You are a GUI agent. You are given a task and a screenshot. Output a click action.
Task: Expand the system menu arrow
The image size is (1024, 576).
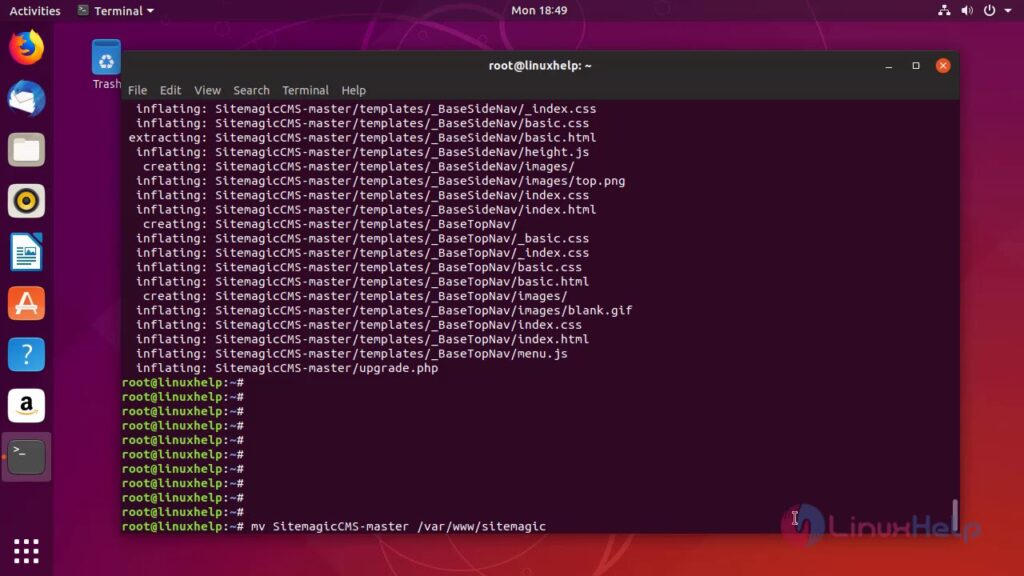(1008, 10)
